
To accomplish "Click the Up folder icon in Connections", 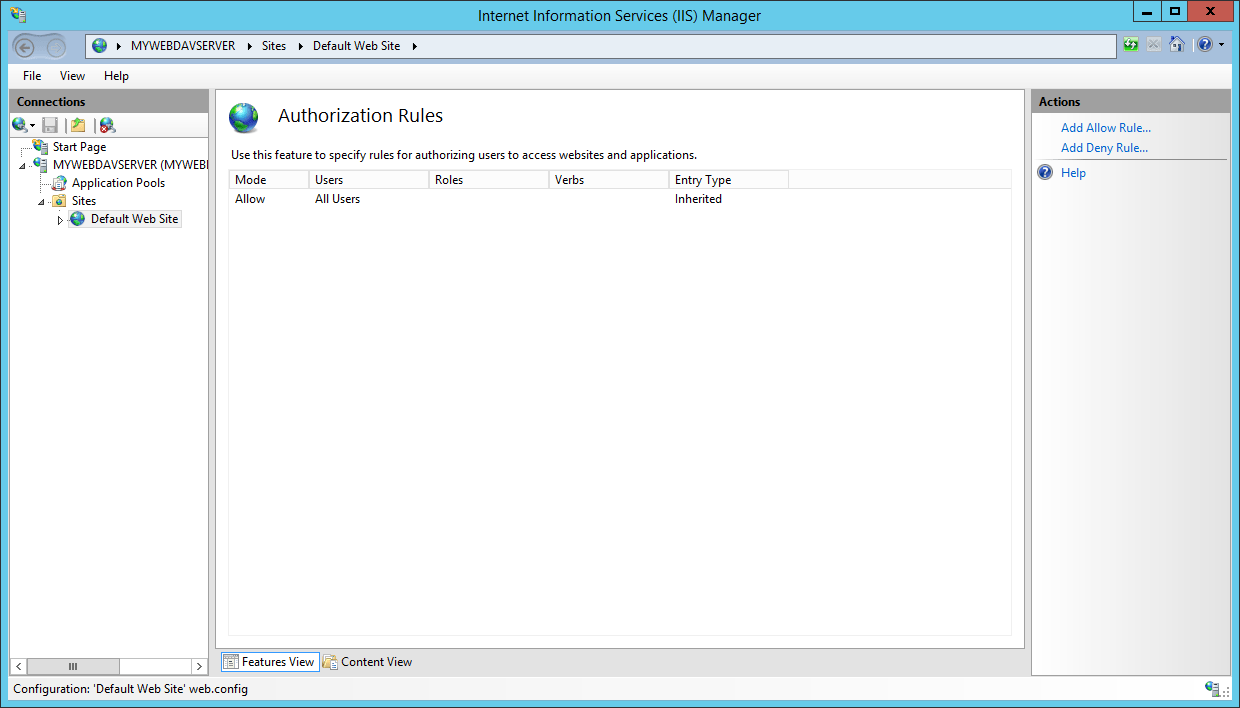I will pos(78,125).
